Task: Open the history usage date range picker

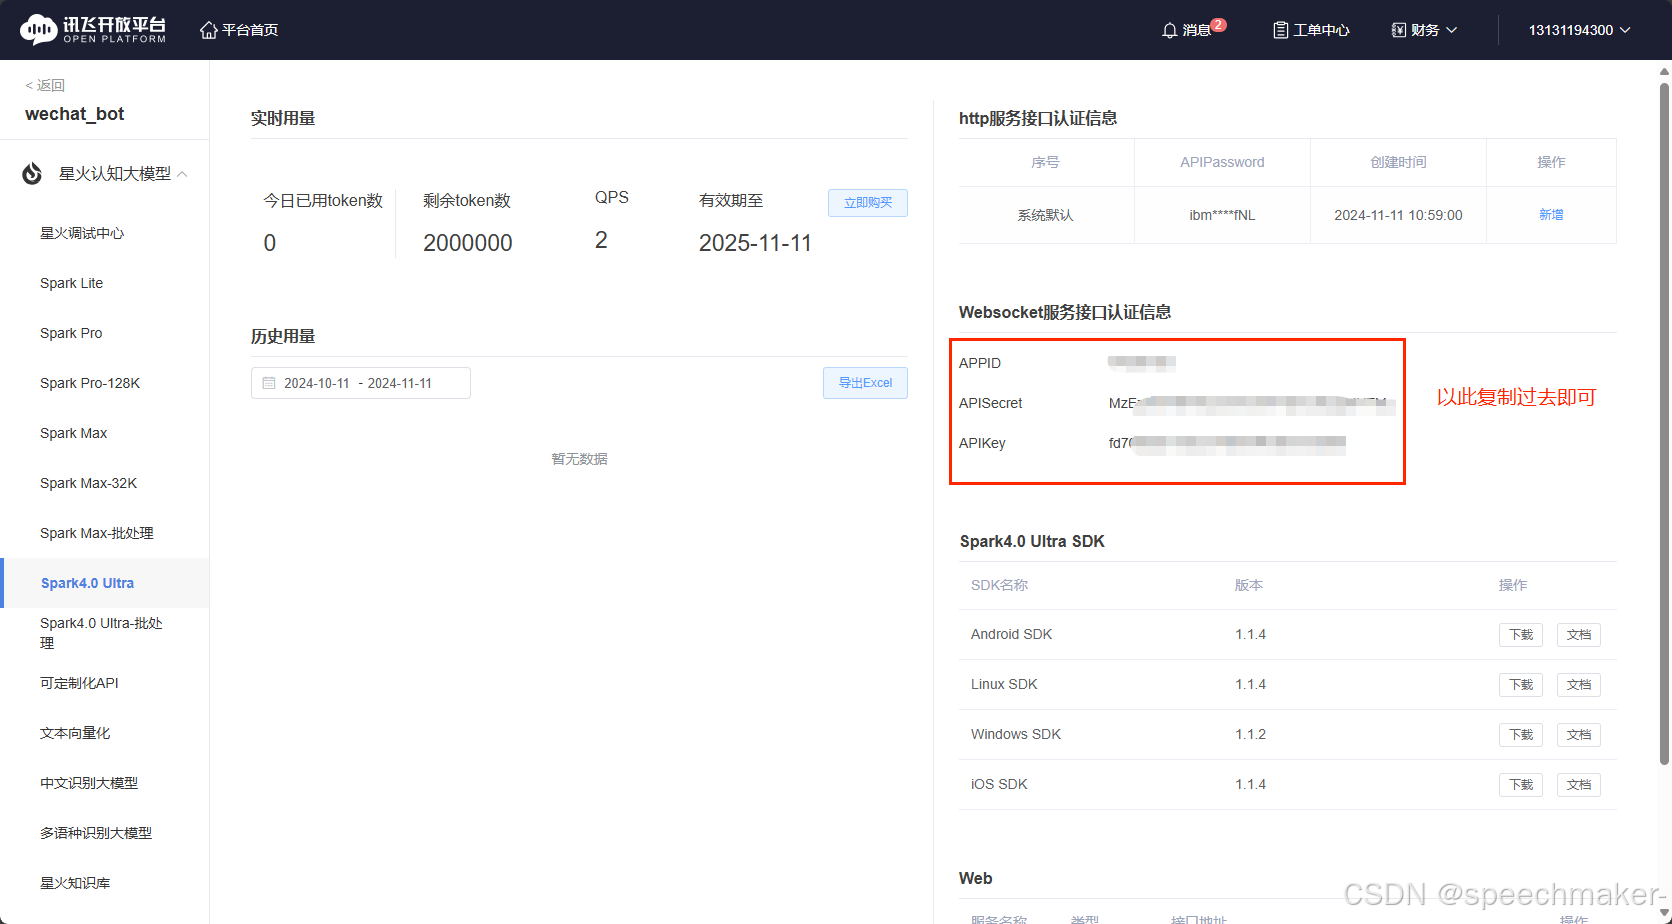Action: click(361, 383)
